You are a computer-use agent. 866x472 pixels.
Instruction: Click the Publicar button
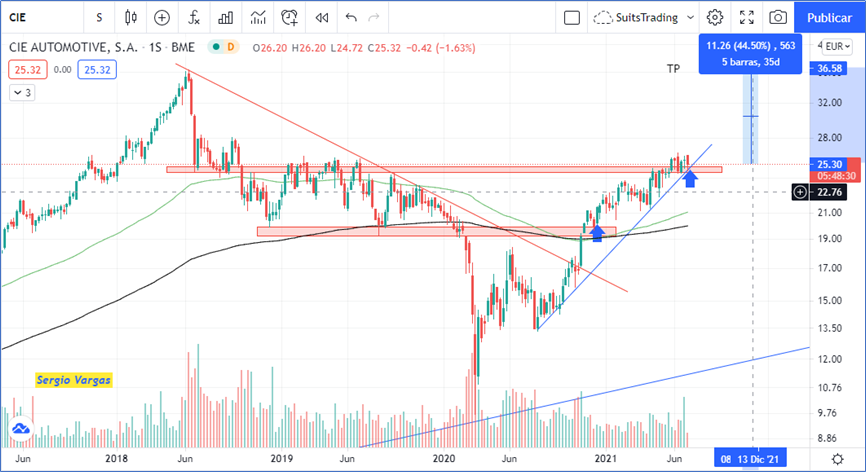click(829, 17)
